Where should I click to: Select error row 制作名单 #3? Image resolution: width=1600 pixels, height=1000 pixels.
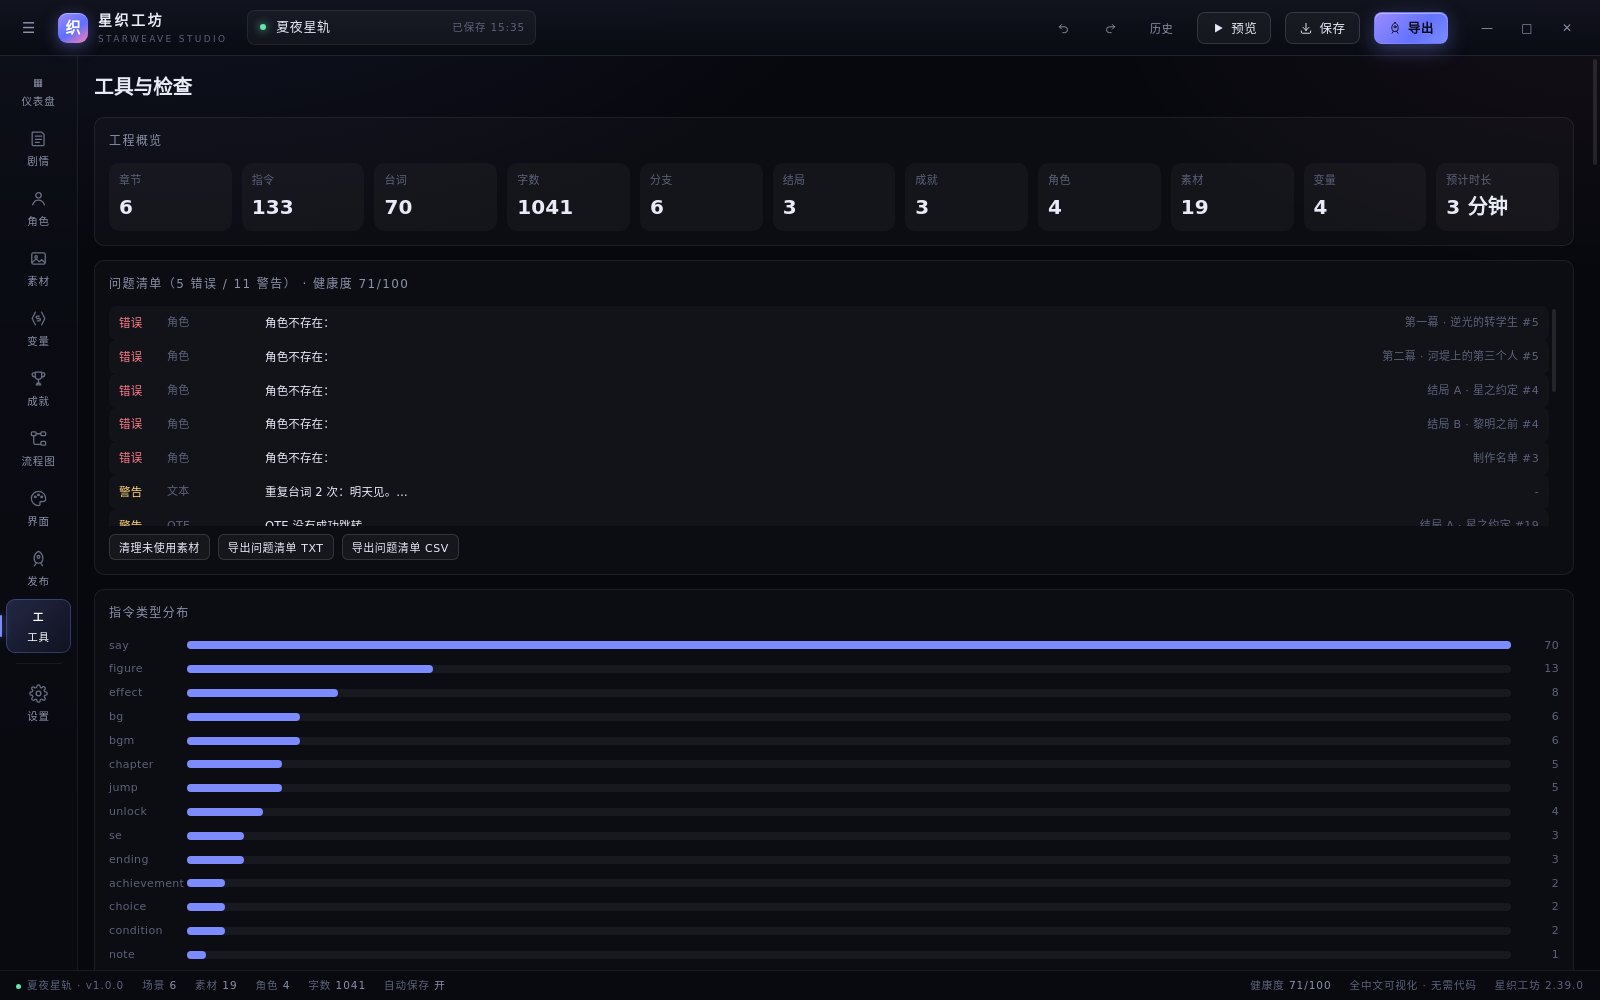tap(829, 458)
